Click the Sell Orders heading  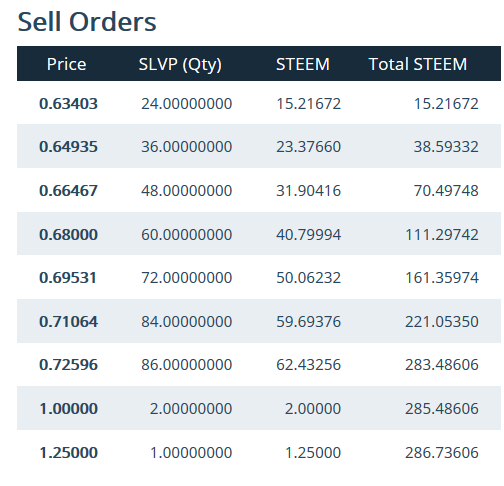87,22
